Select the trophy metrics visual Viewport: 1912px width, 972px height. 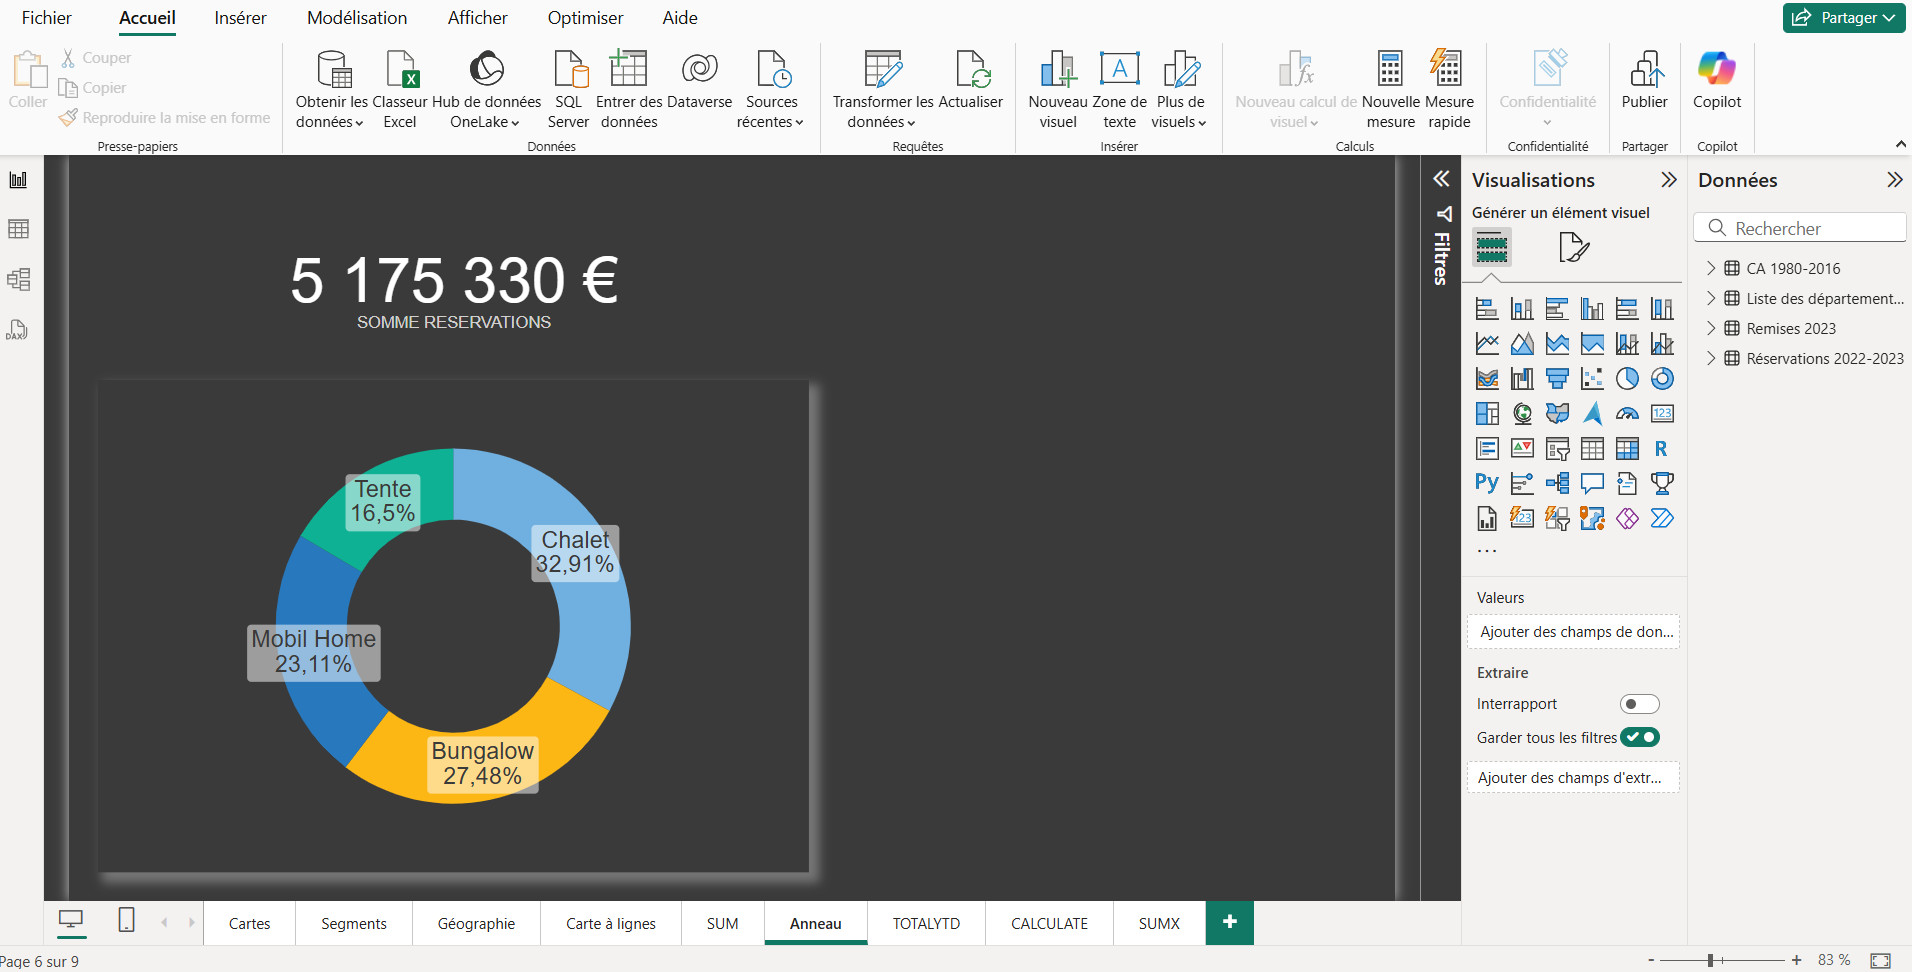point(1662,484)
